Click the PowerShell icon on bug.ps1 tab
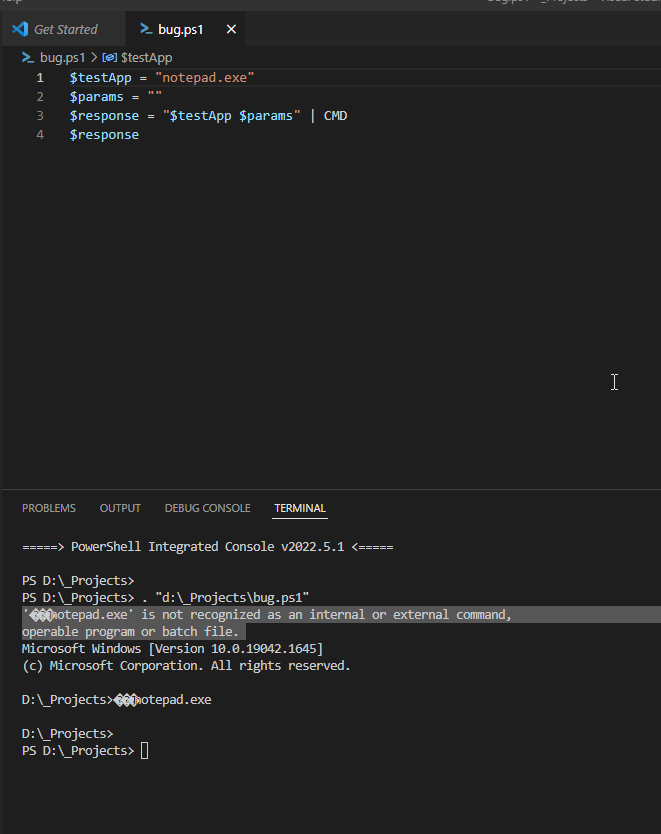This screenshot has width=661, height=834. tap(146, 29)
